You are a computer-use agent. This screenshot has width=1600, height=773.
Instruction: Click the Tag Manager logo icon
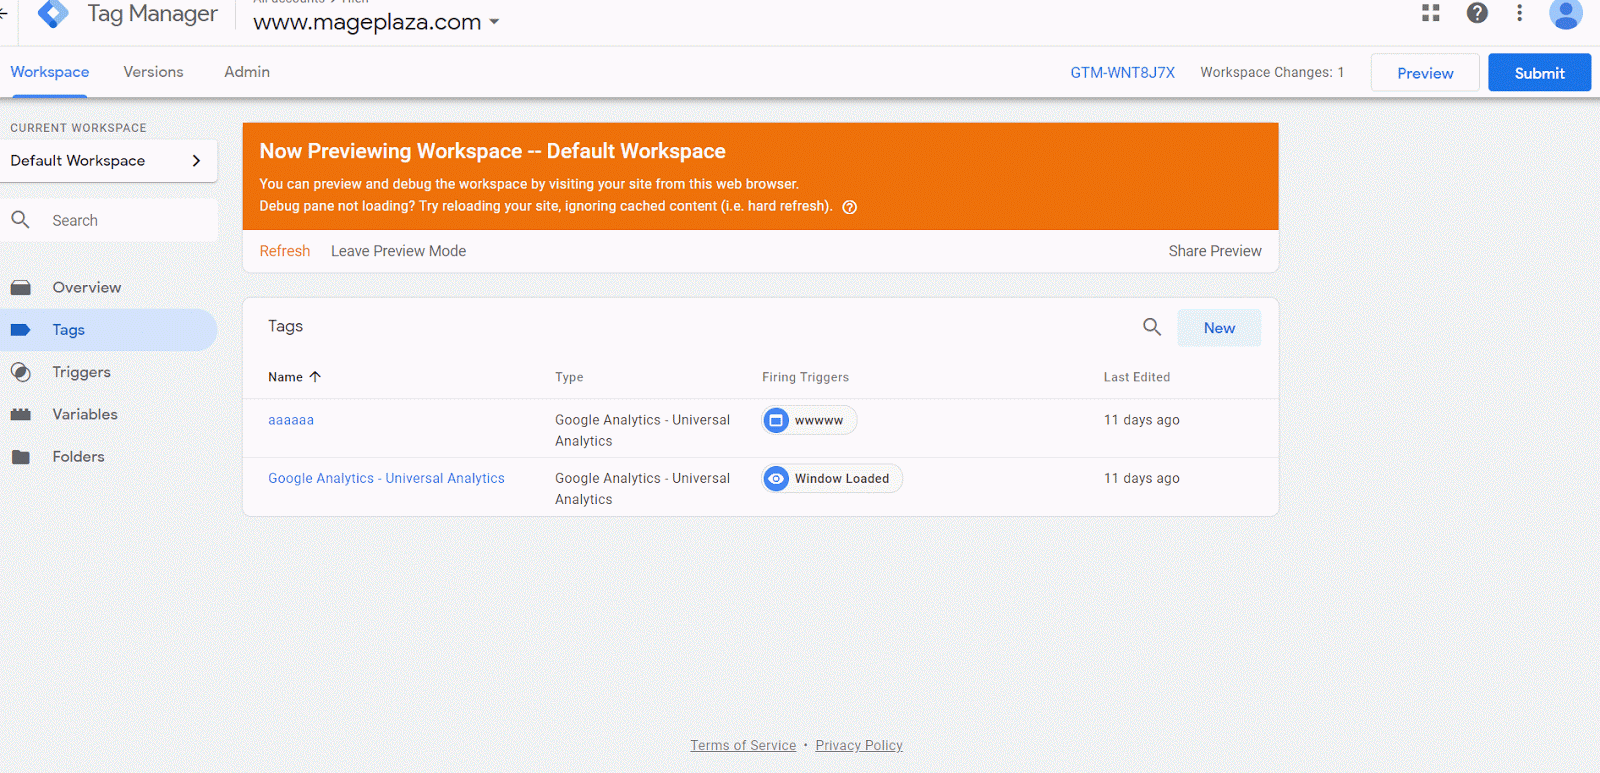[x=53, y=13]
